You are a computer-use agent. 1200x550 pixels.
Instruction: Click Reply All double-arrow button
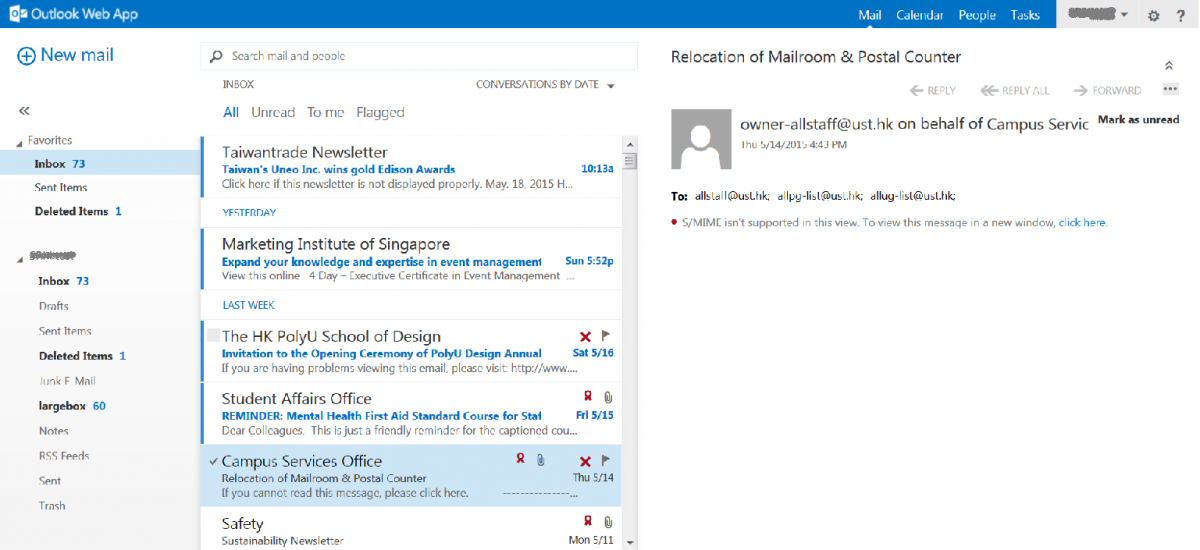[x=1015, y=90]
